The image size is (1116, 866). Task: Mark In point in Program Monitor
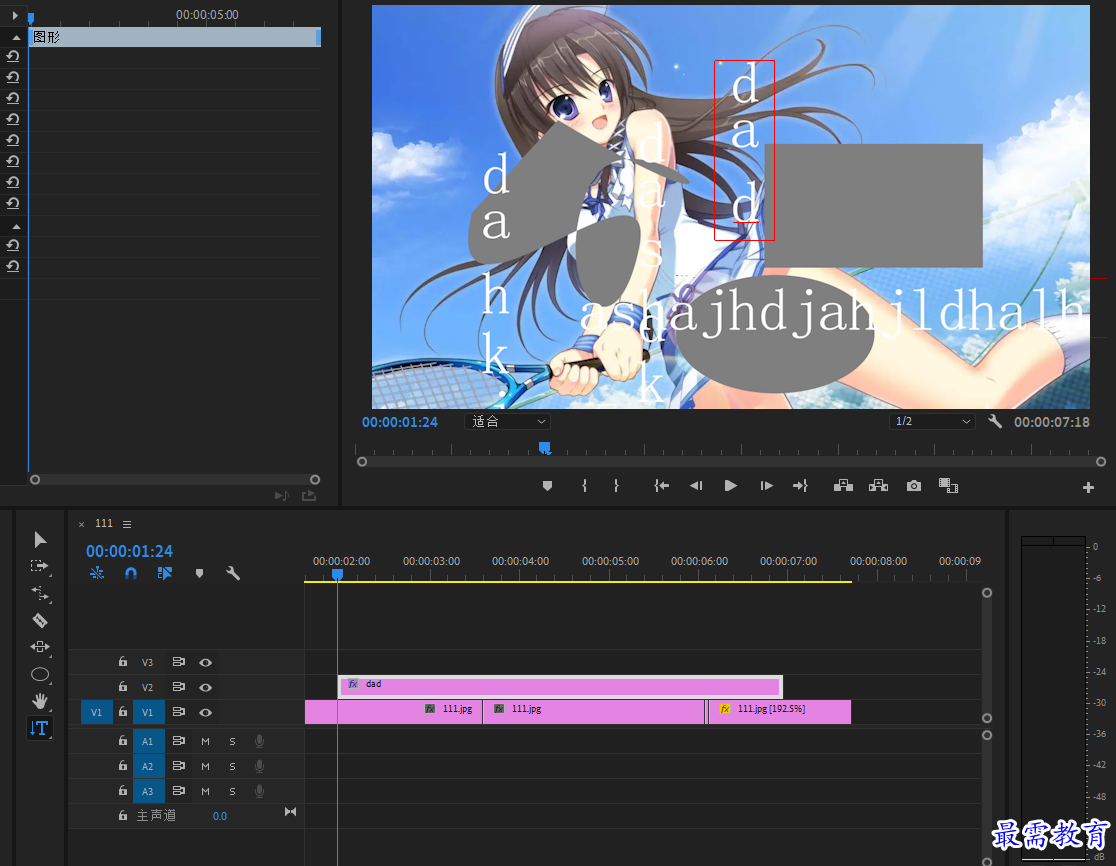584,486
